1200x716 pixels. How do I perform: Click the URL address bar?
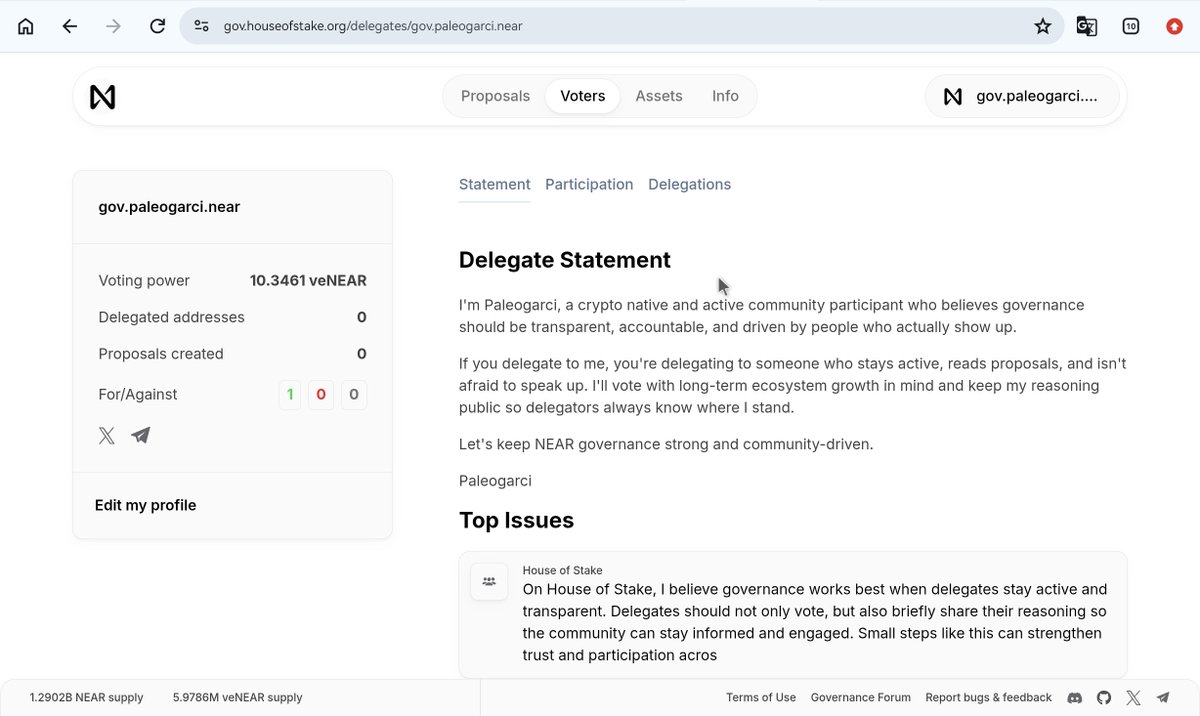[620, 27]
